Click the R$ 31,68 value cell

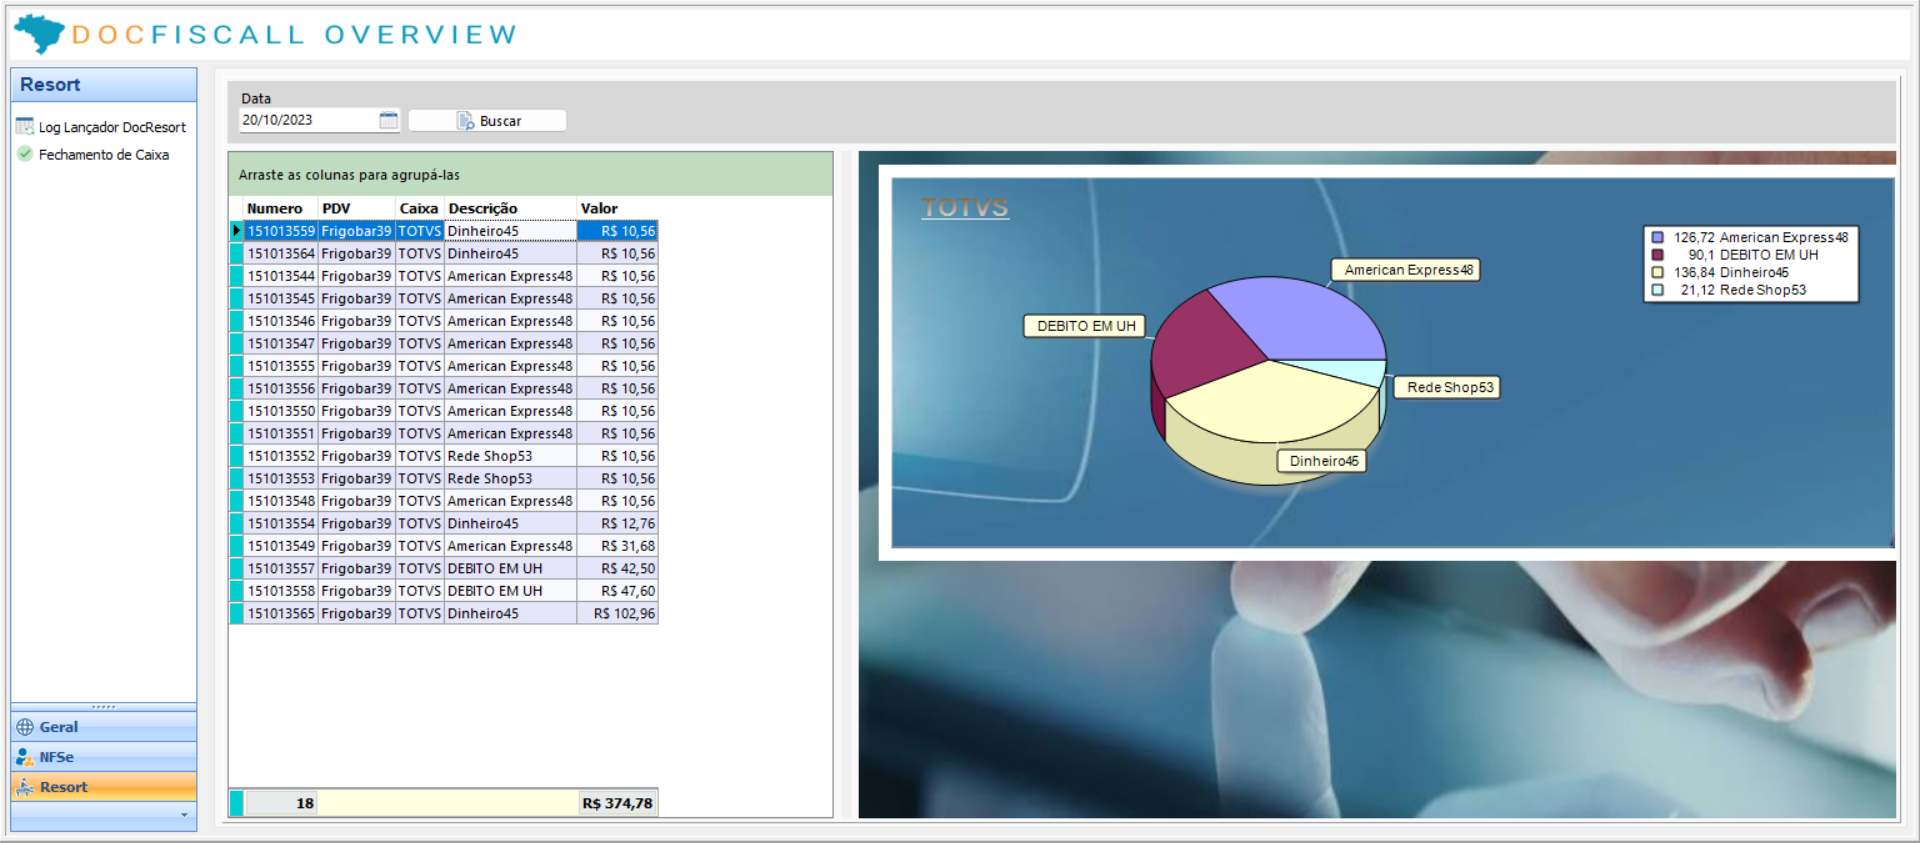pyautogui.click(x=617, y=546)
